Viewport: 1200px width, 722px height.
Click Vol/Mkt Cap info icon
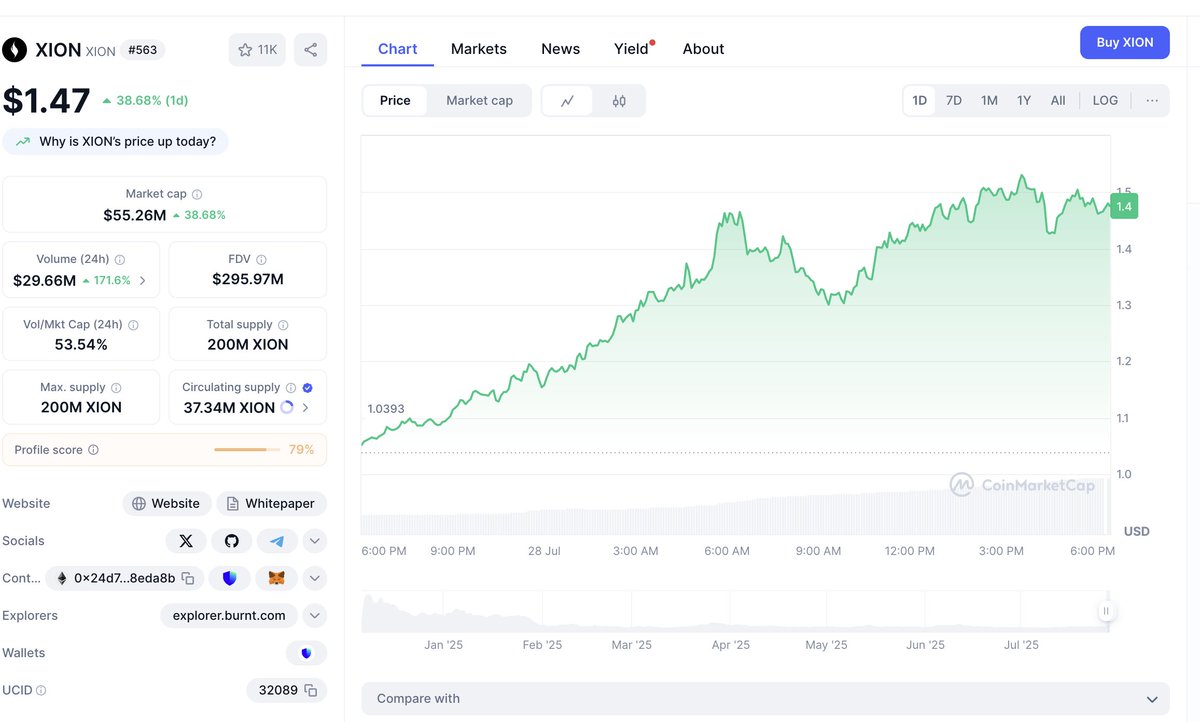click(x=133, y=325)
